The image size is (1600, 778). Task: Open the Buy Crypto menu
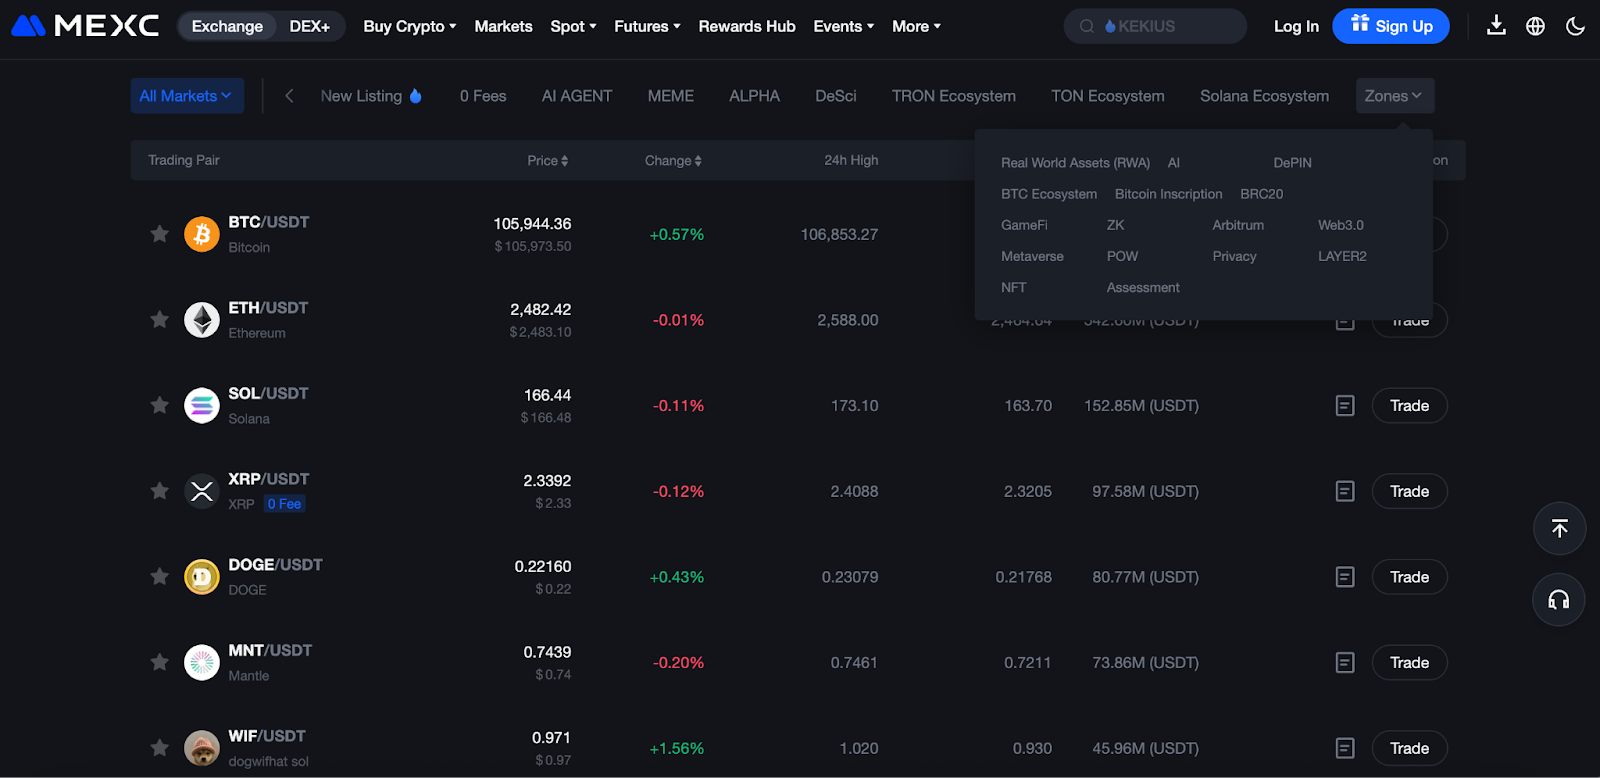[410, 26]
